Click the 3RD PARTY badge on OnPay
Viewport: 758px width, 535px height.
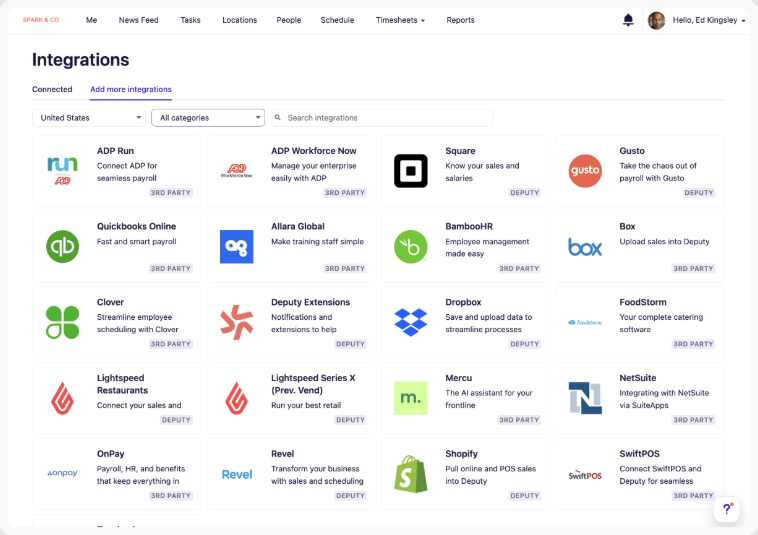pyautogui.click(x=171, y=496)
